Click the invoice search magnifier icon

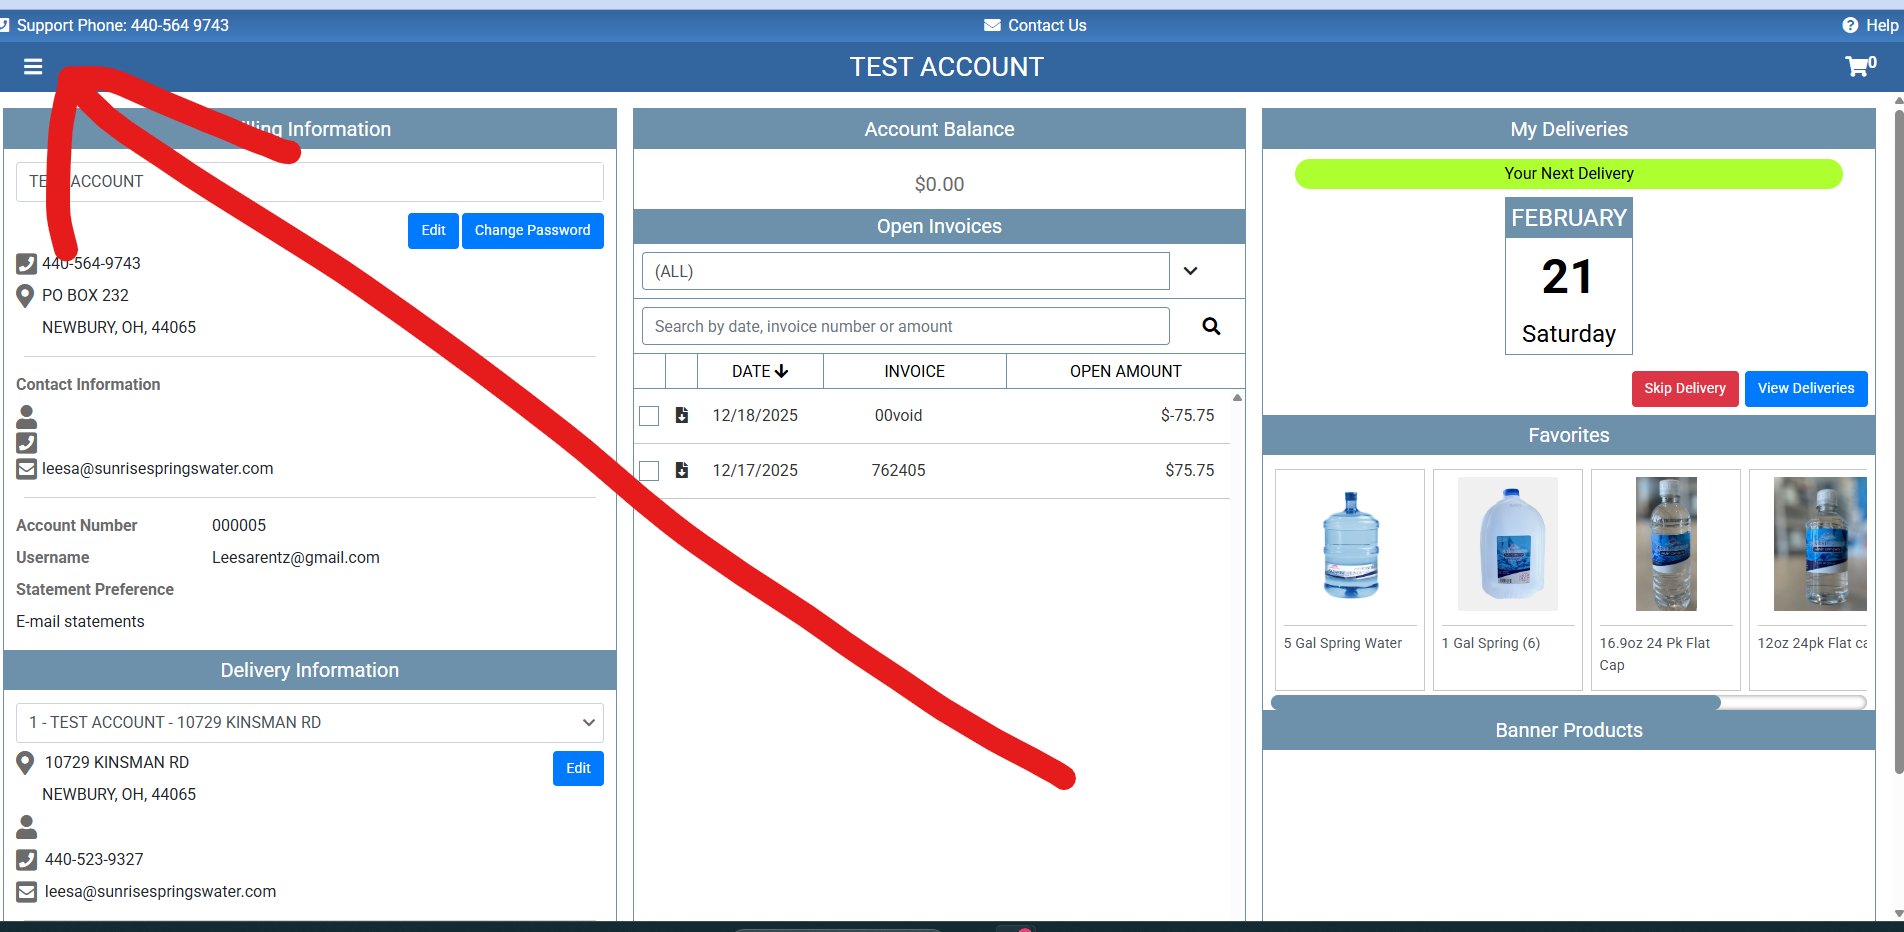tap(1210, 326)
